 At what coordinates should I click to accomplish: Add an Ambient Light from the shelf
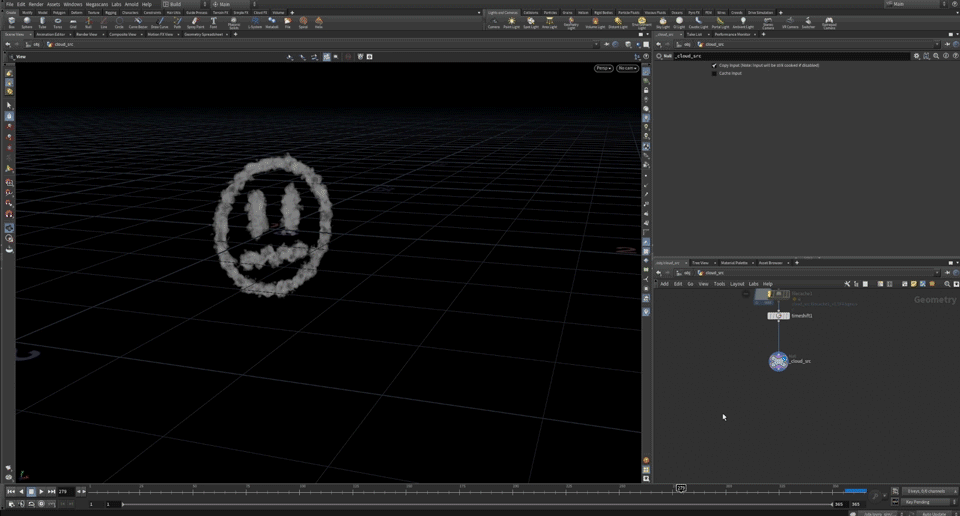click(x=743, y=23)
